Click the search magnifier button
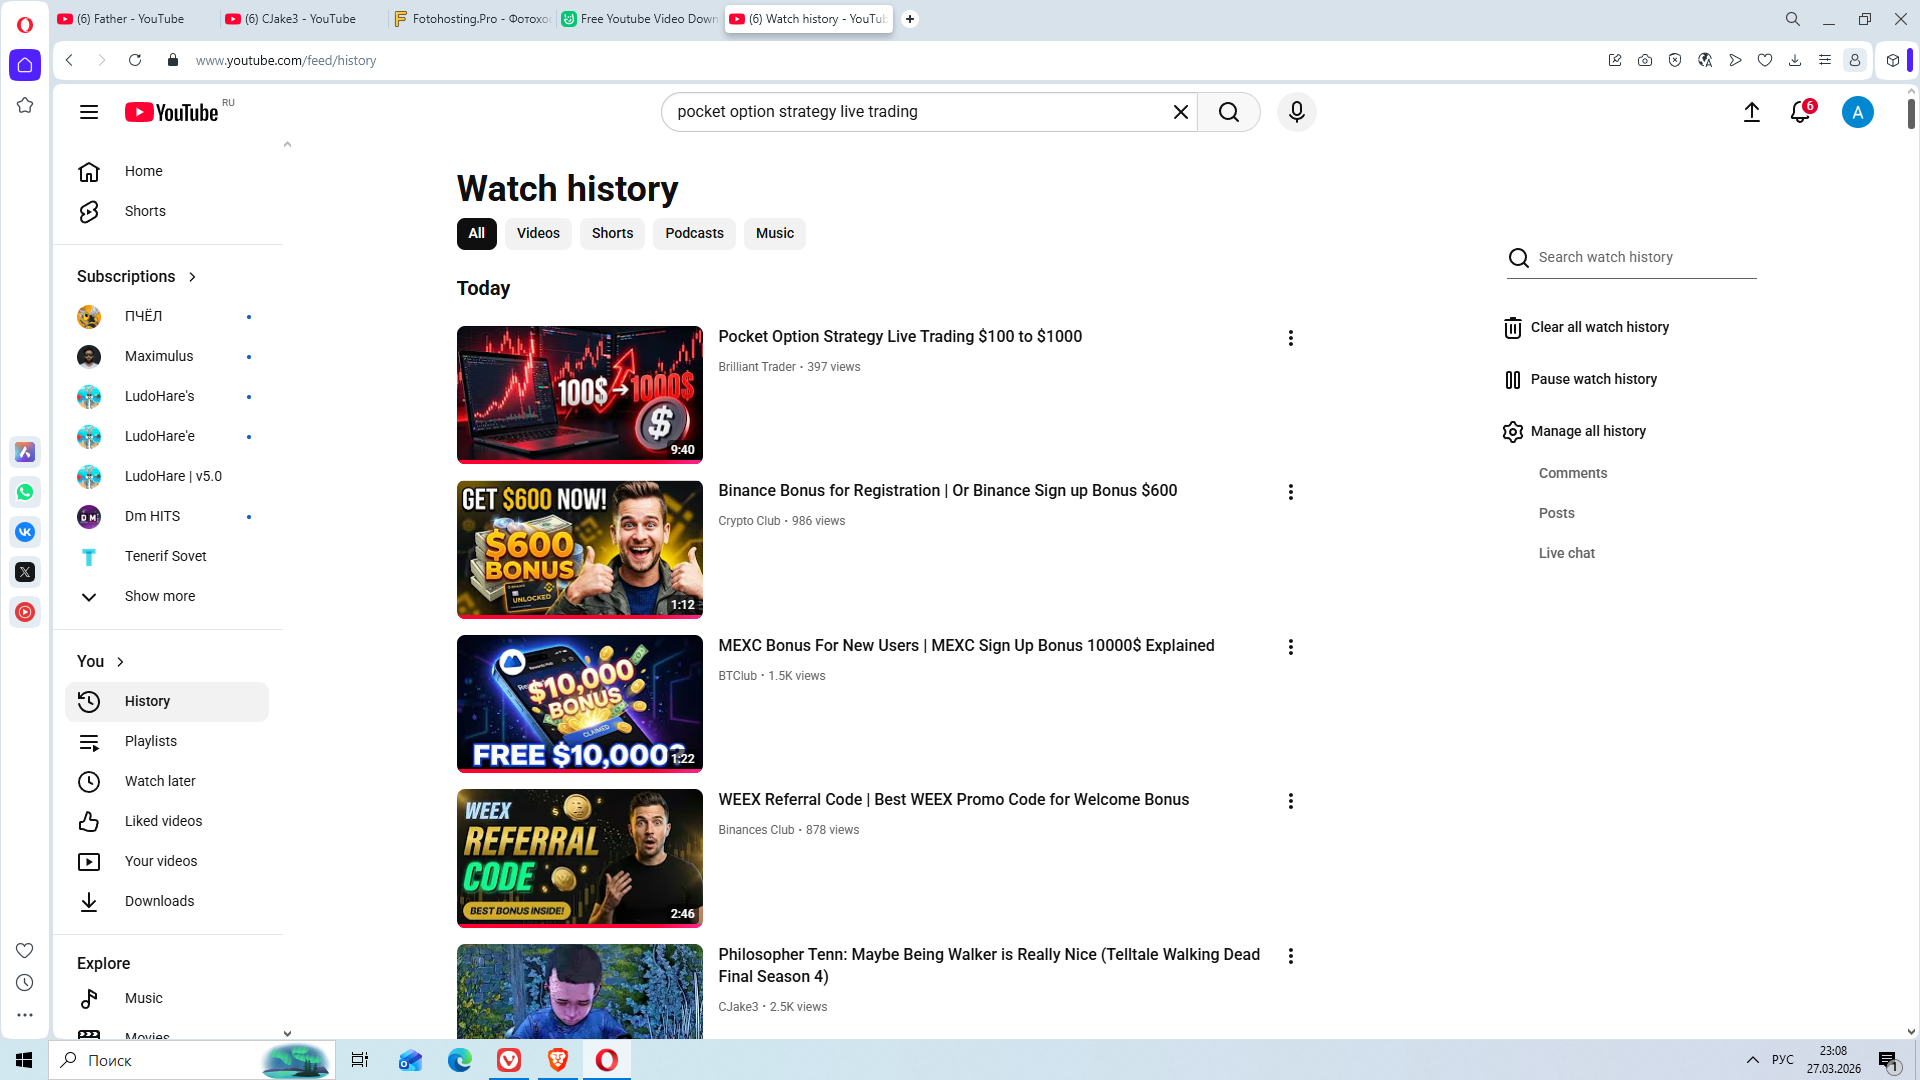 point(1228,112)
